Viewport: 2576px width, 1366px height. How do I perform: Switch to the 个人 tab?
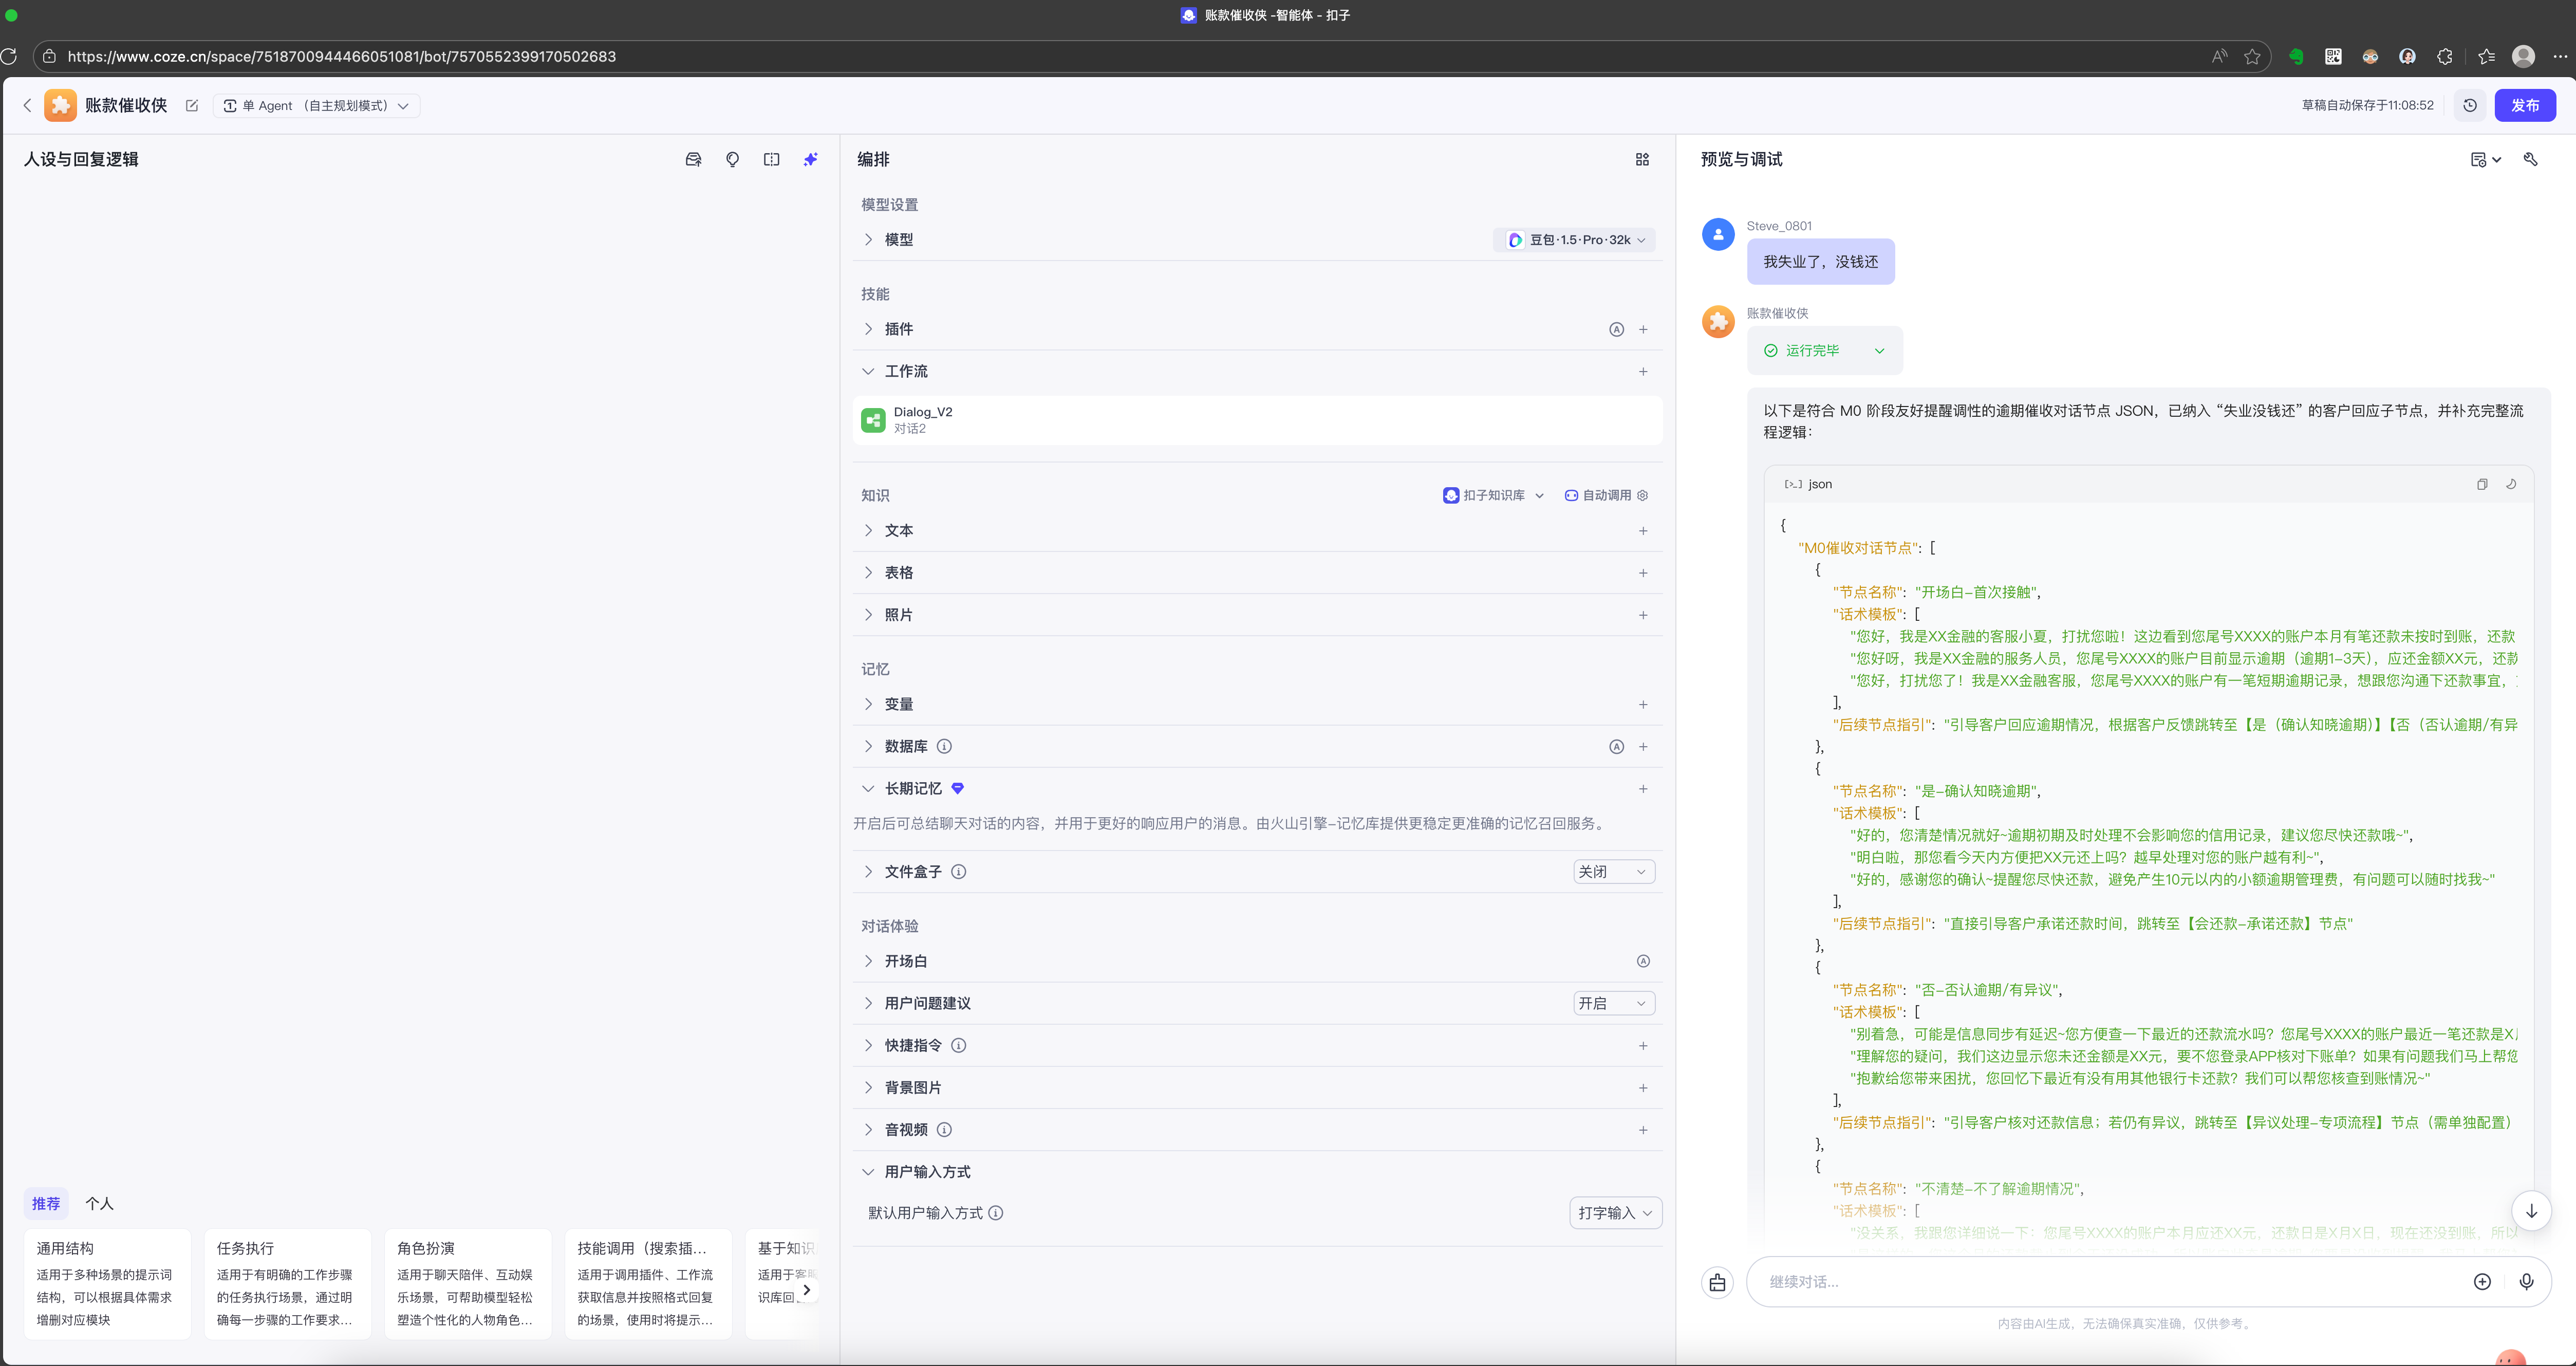(x=99, y=1203)
